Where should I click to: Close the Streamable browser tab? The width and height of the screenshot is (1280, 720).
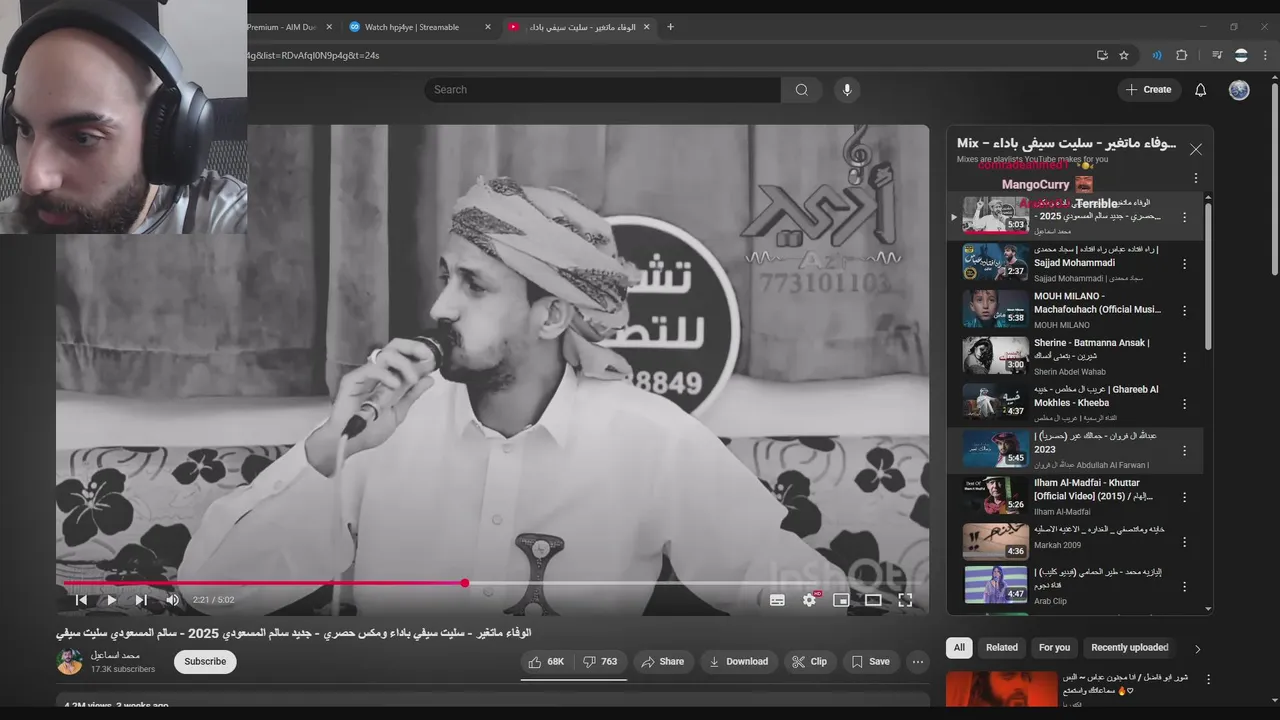[488, 27]
